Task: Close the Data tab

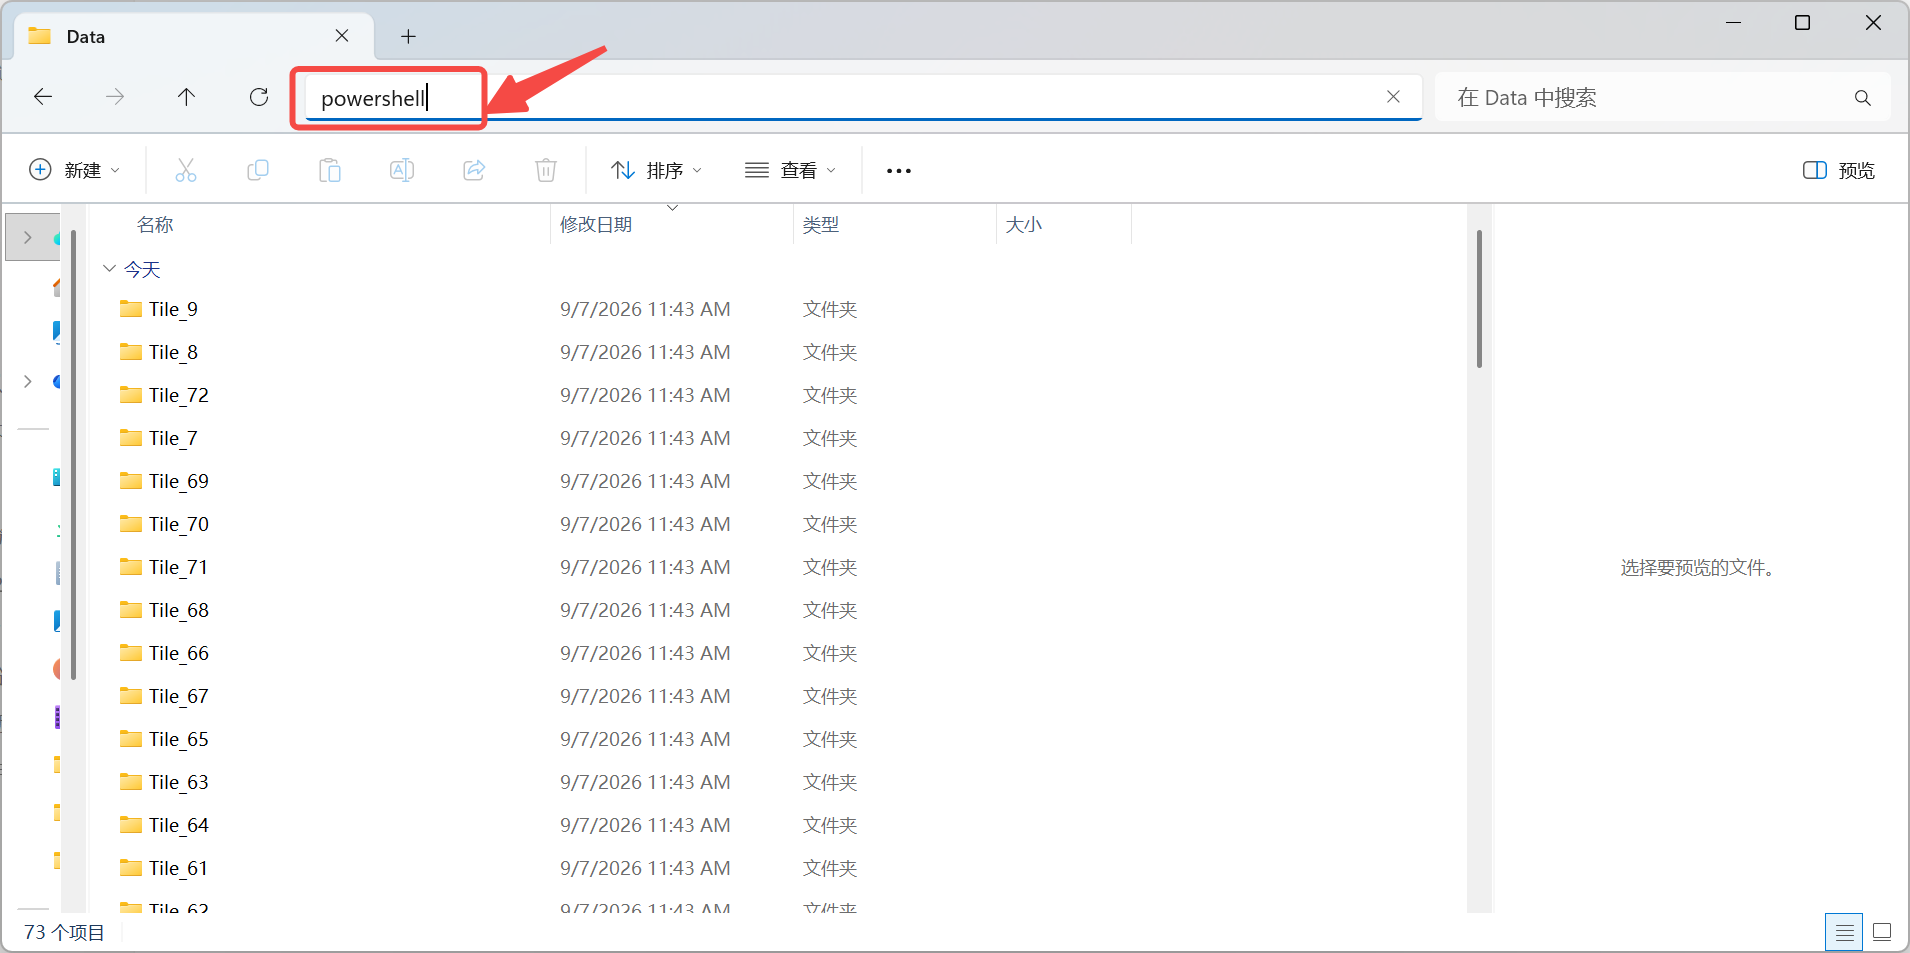Action: [342, 36]
